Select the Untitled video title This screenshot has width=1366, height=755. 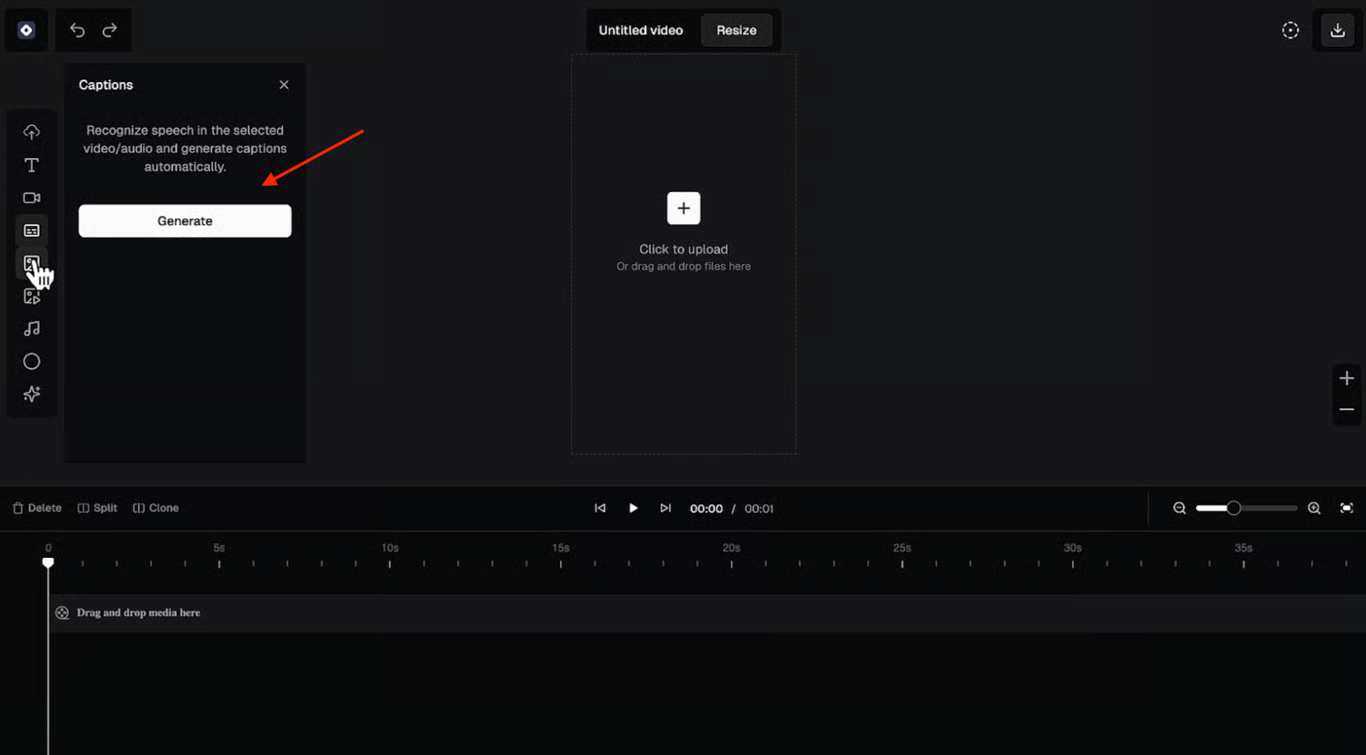point(640,30)
